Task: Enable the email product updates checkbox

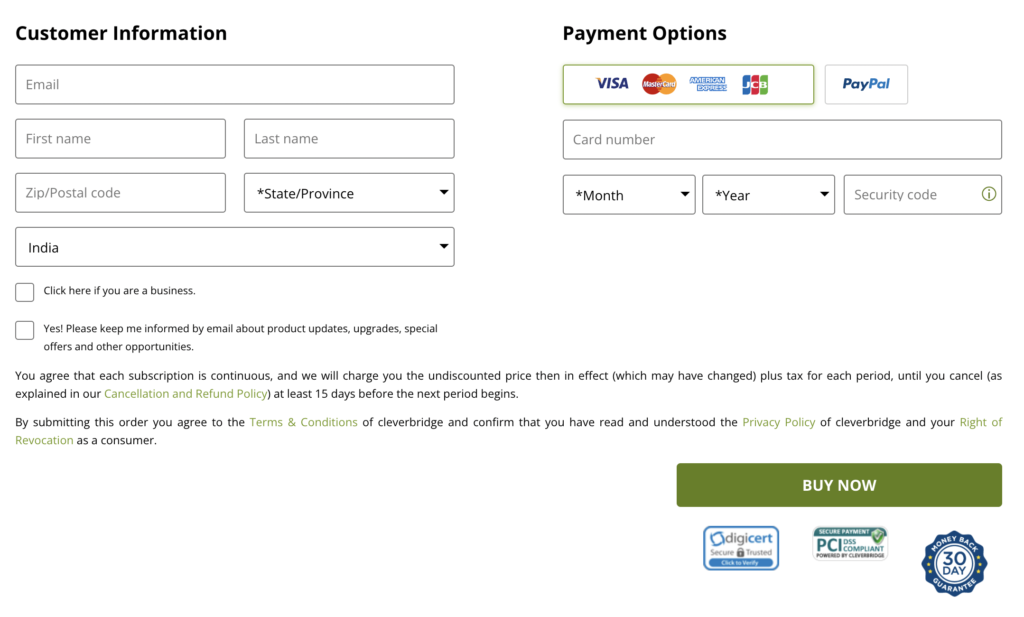Action: pos(25,330)
